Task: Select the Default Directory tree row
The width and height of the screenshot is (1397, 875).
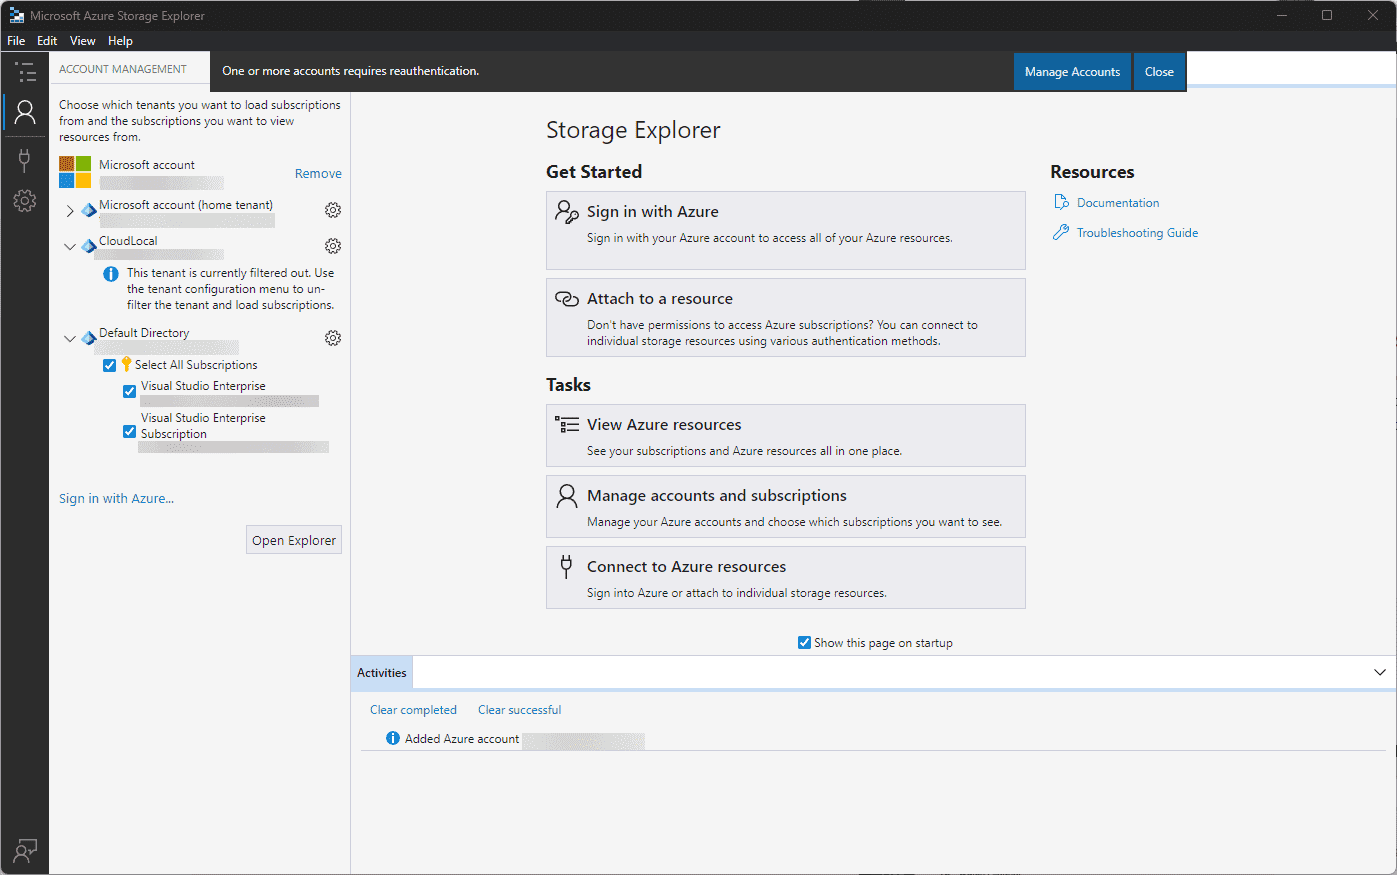Action: click(x=200, y=339)
